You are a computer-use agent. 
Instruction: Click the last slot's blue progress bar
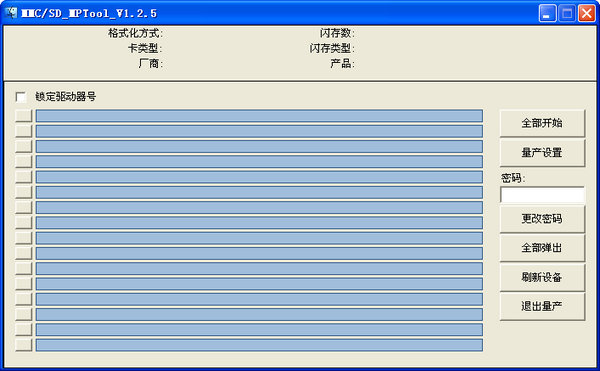click(x=259, y=345)
